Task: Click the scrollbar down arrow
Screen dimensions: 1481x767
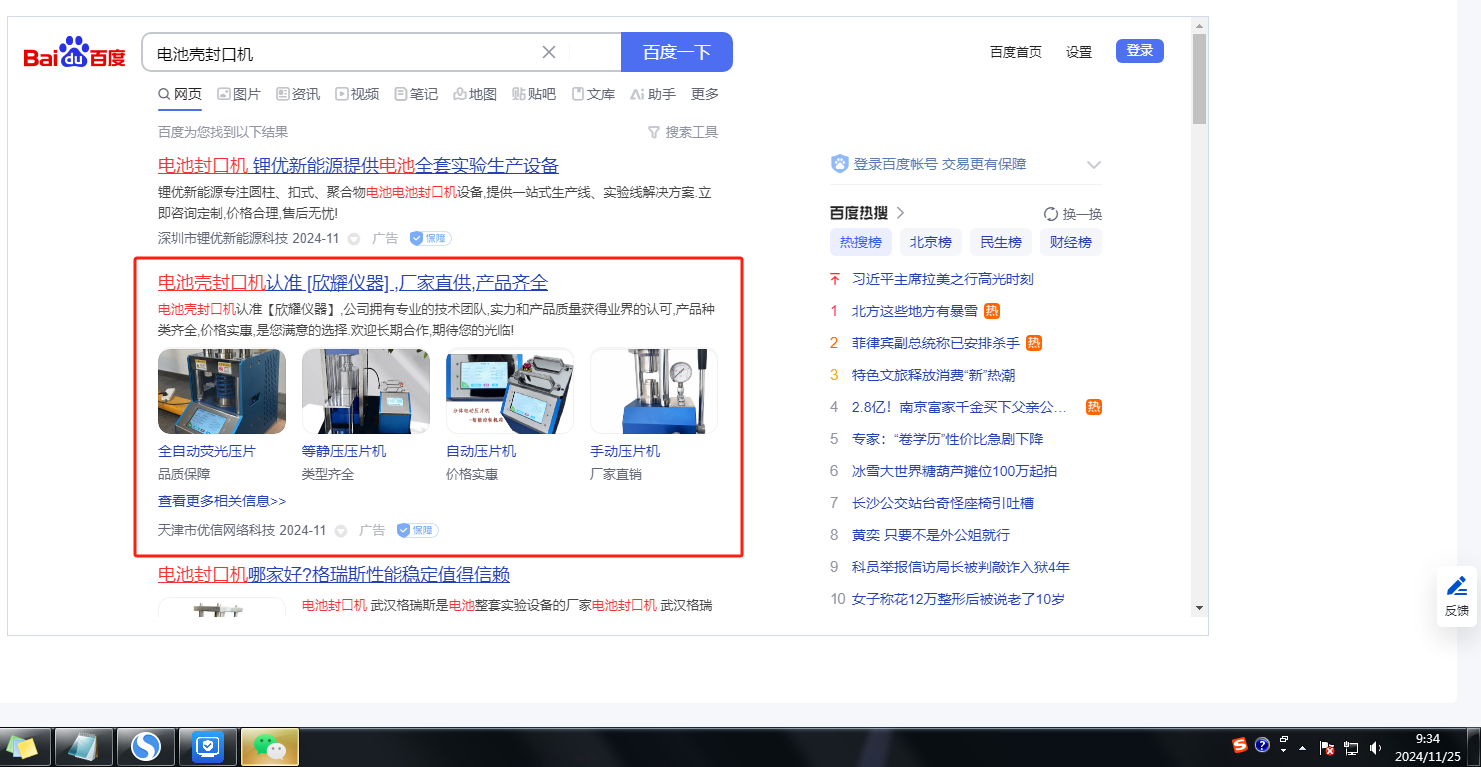Action: pyautogui.click(x=1199, y=608)
